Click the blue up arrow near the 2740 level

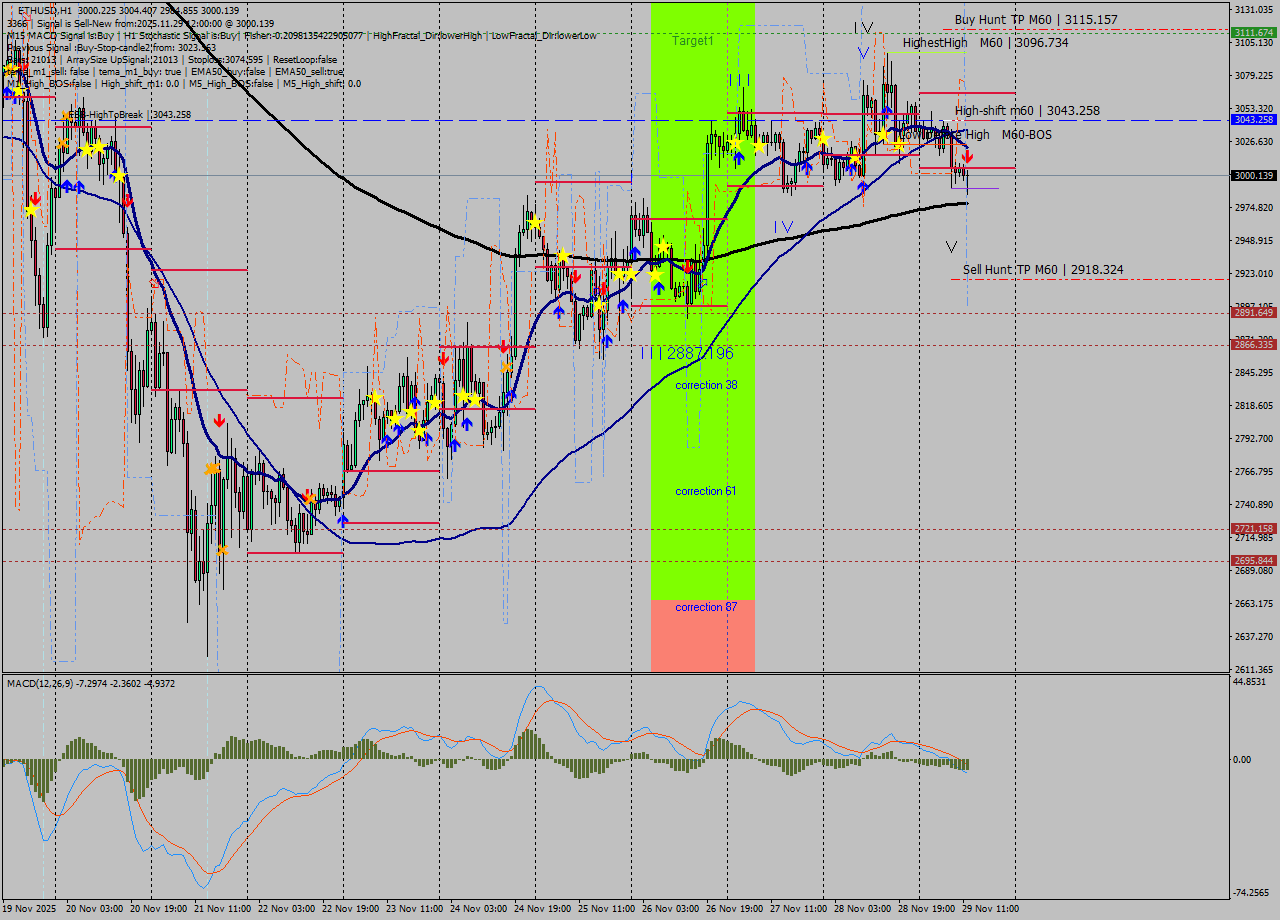(x=343, y=519)
